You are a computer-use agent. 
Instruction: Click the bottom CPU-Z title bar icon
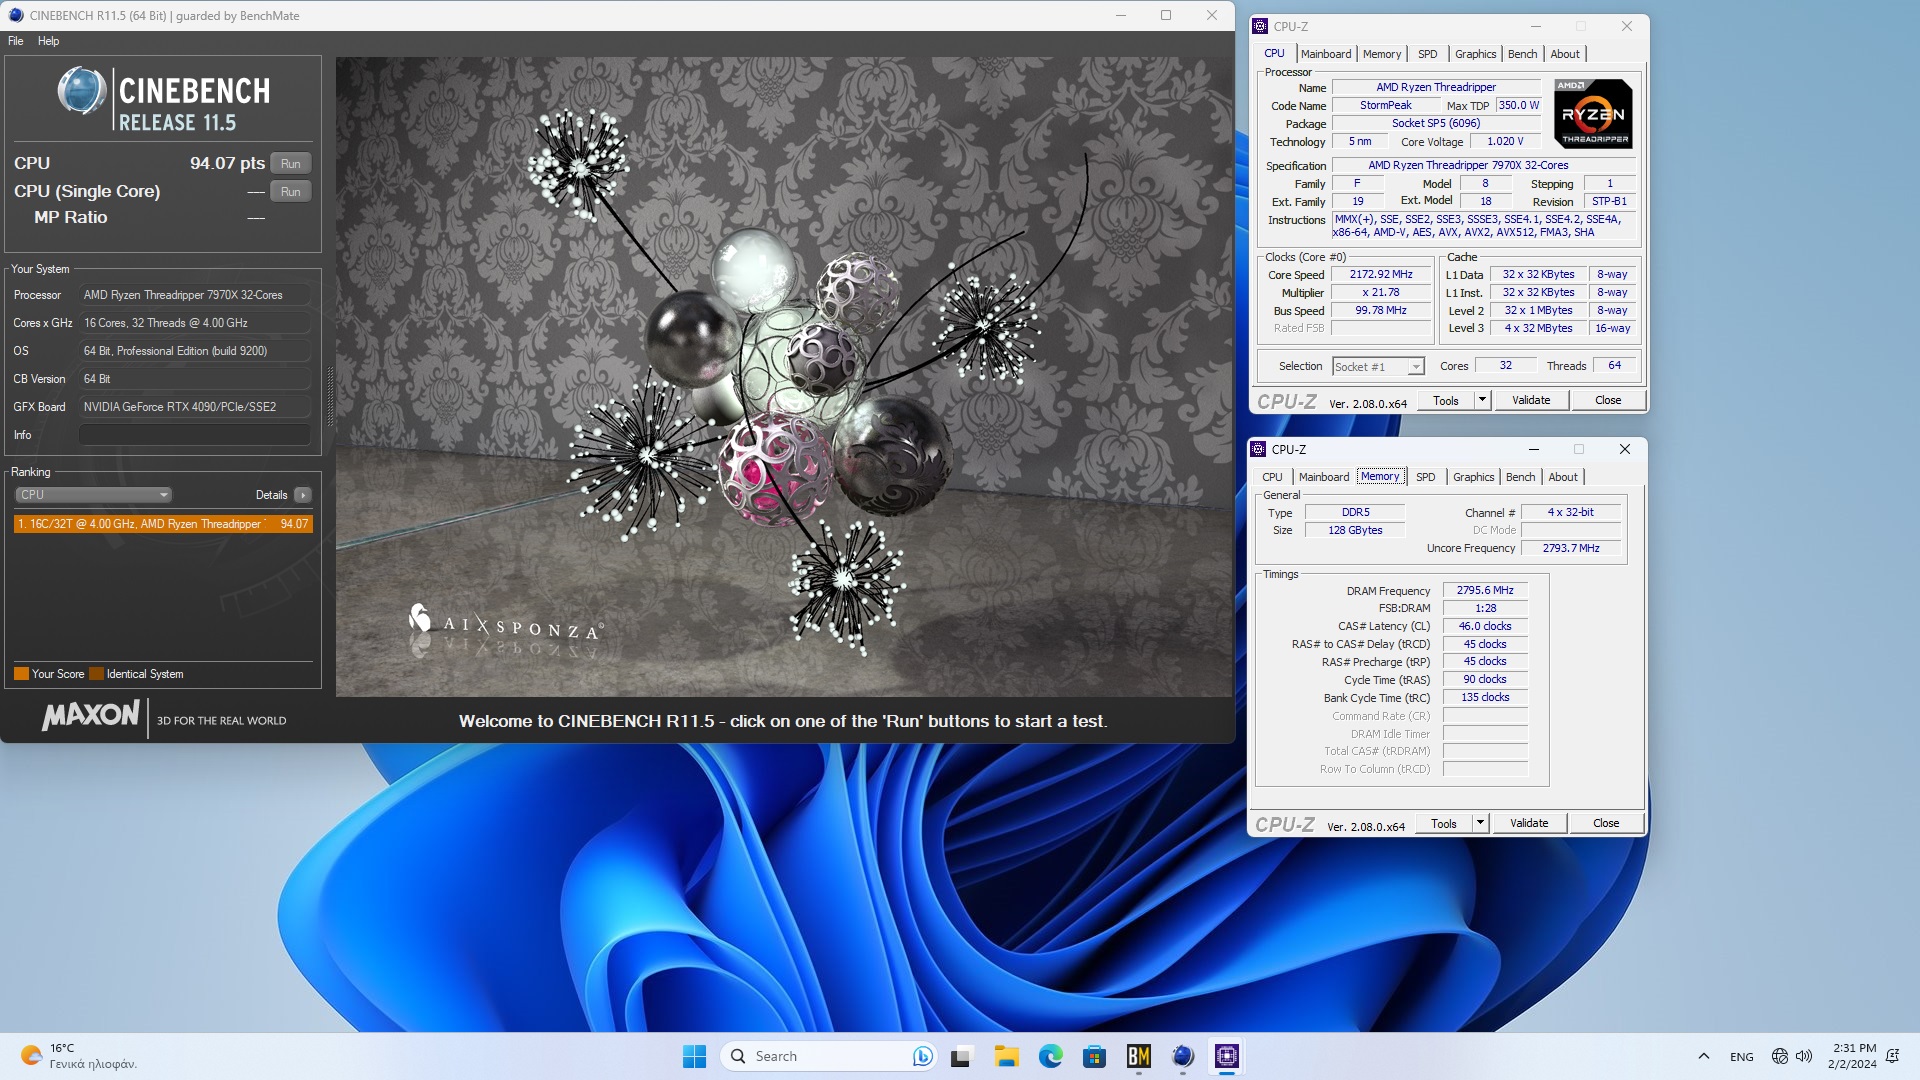(x=1258, y=449)
